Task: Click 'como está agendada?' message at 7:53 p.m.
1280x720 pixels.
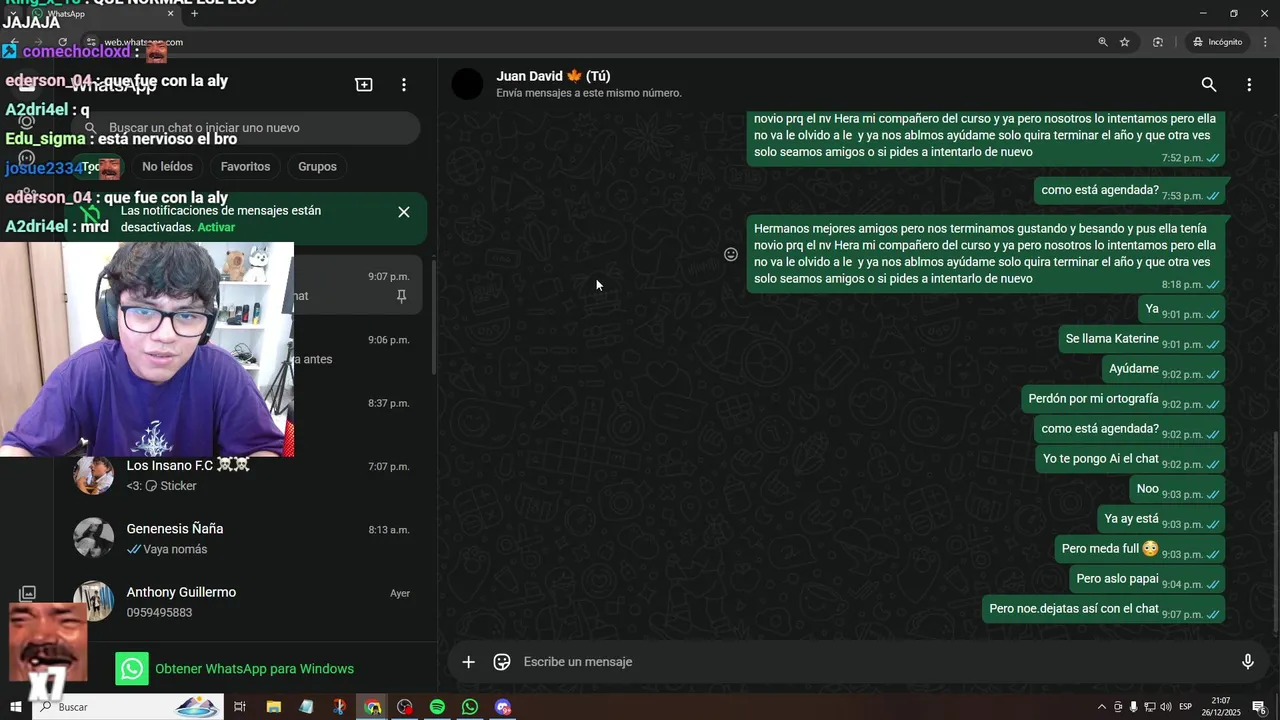Action: pos(1129,191)
